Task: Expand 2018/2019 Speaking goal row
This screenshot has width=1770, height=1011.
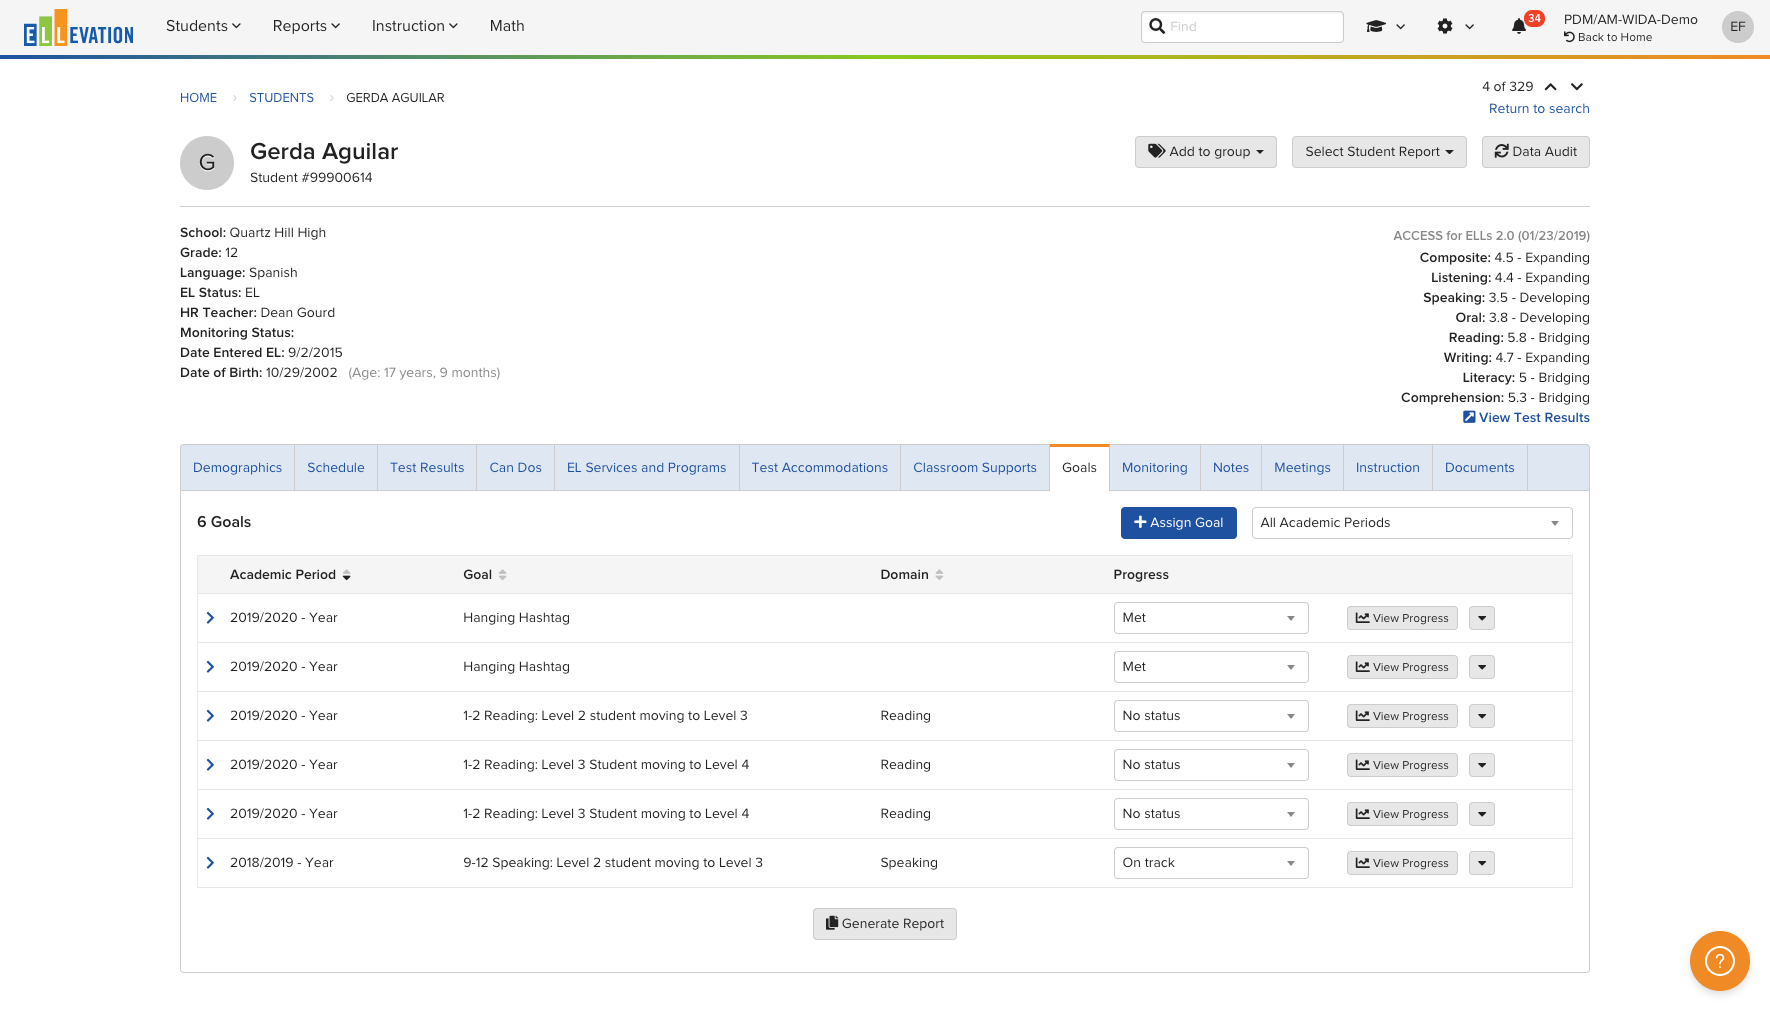Action: pyautogui.click(x=210, y=863)
